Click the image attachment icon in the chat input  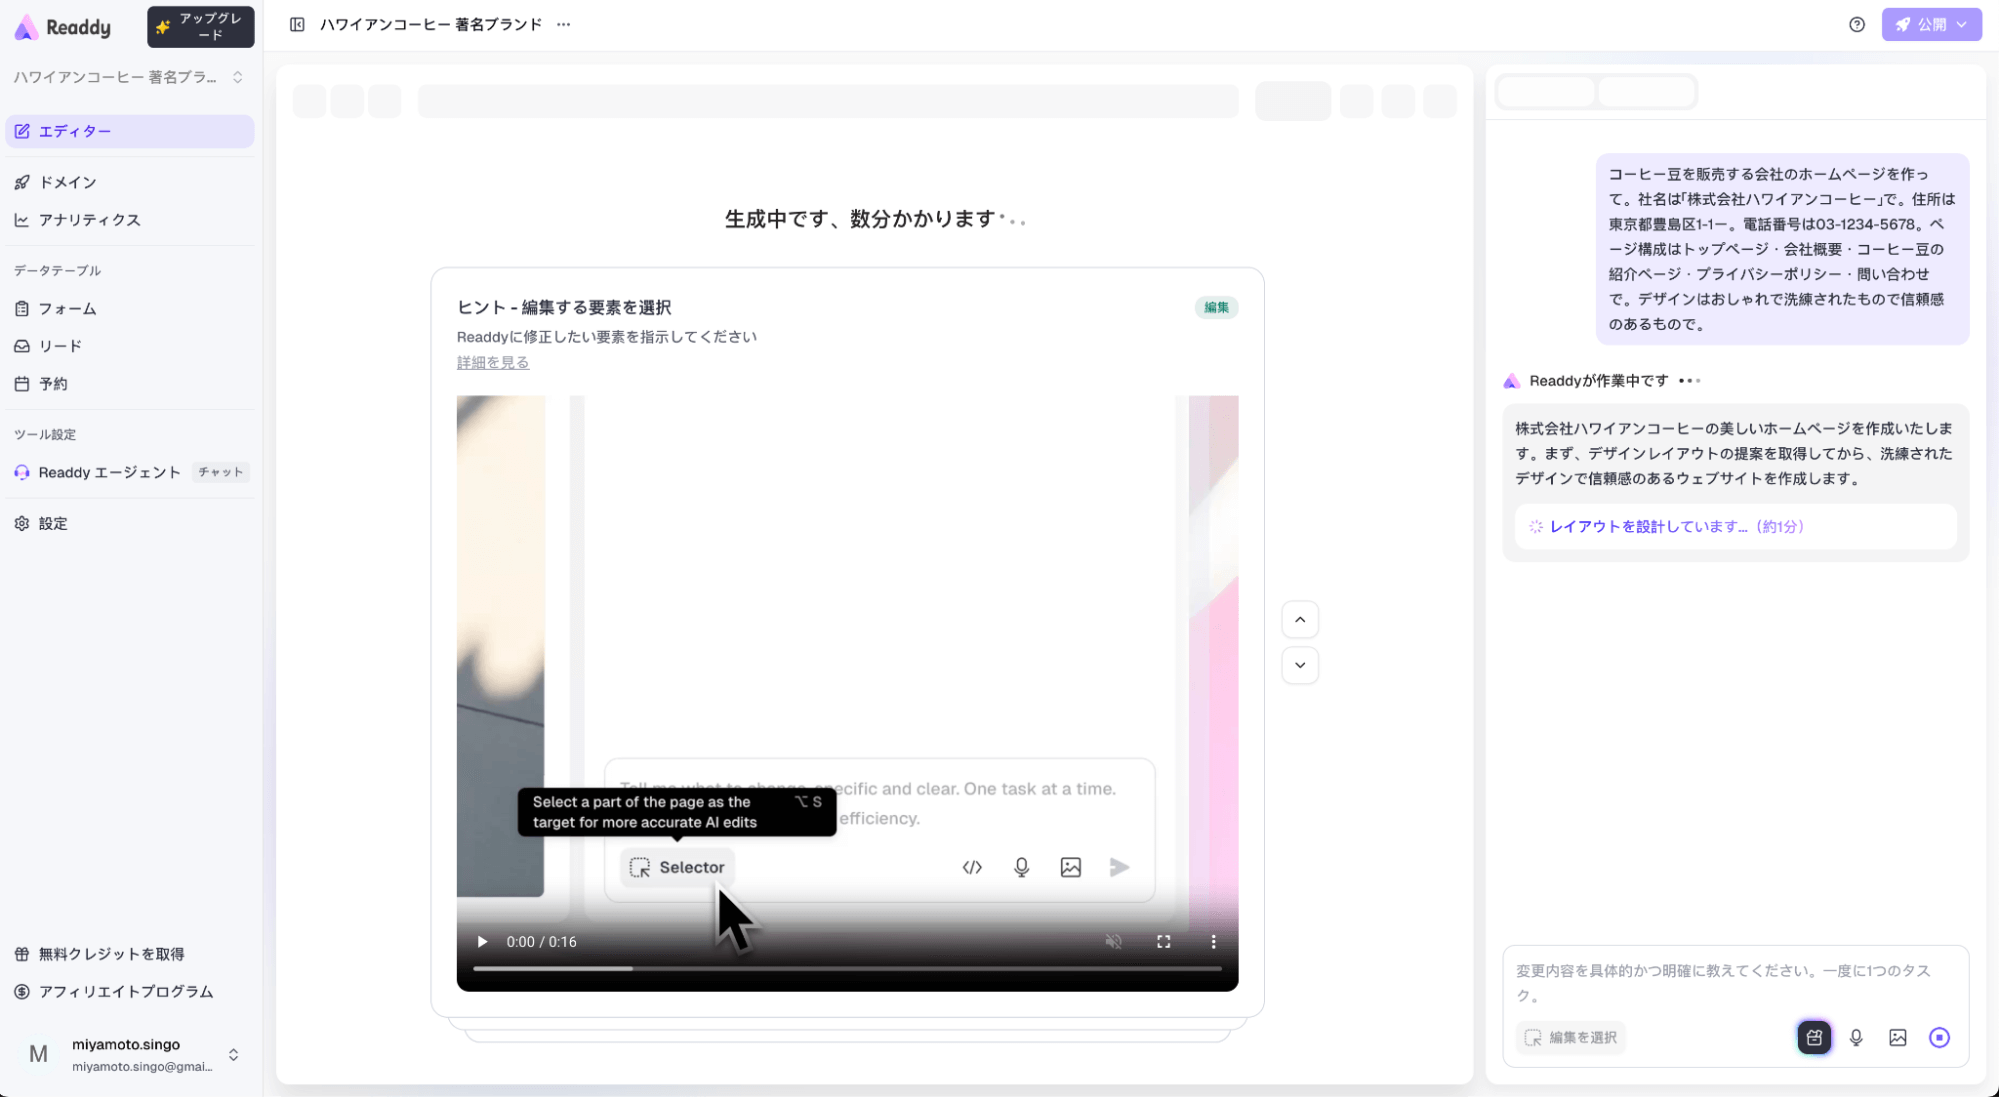pos(1898,1037)
